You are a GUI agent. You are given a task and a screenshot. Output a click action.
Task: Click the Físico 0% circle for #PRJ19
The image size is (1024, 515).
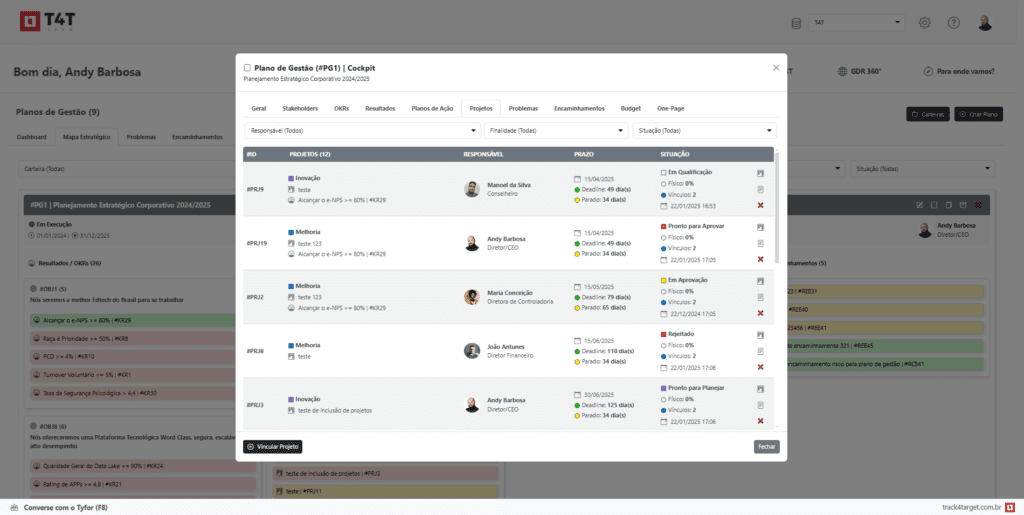tap(663, 237)
